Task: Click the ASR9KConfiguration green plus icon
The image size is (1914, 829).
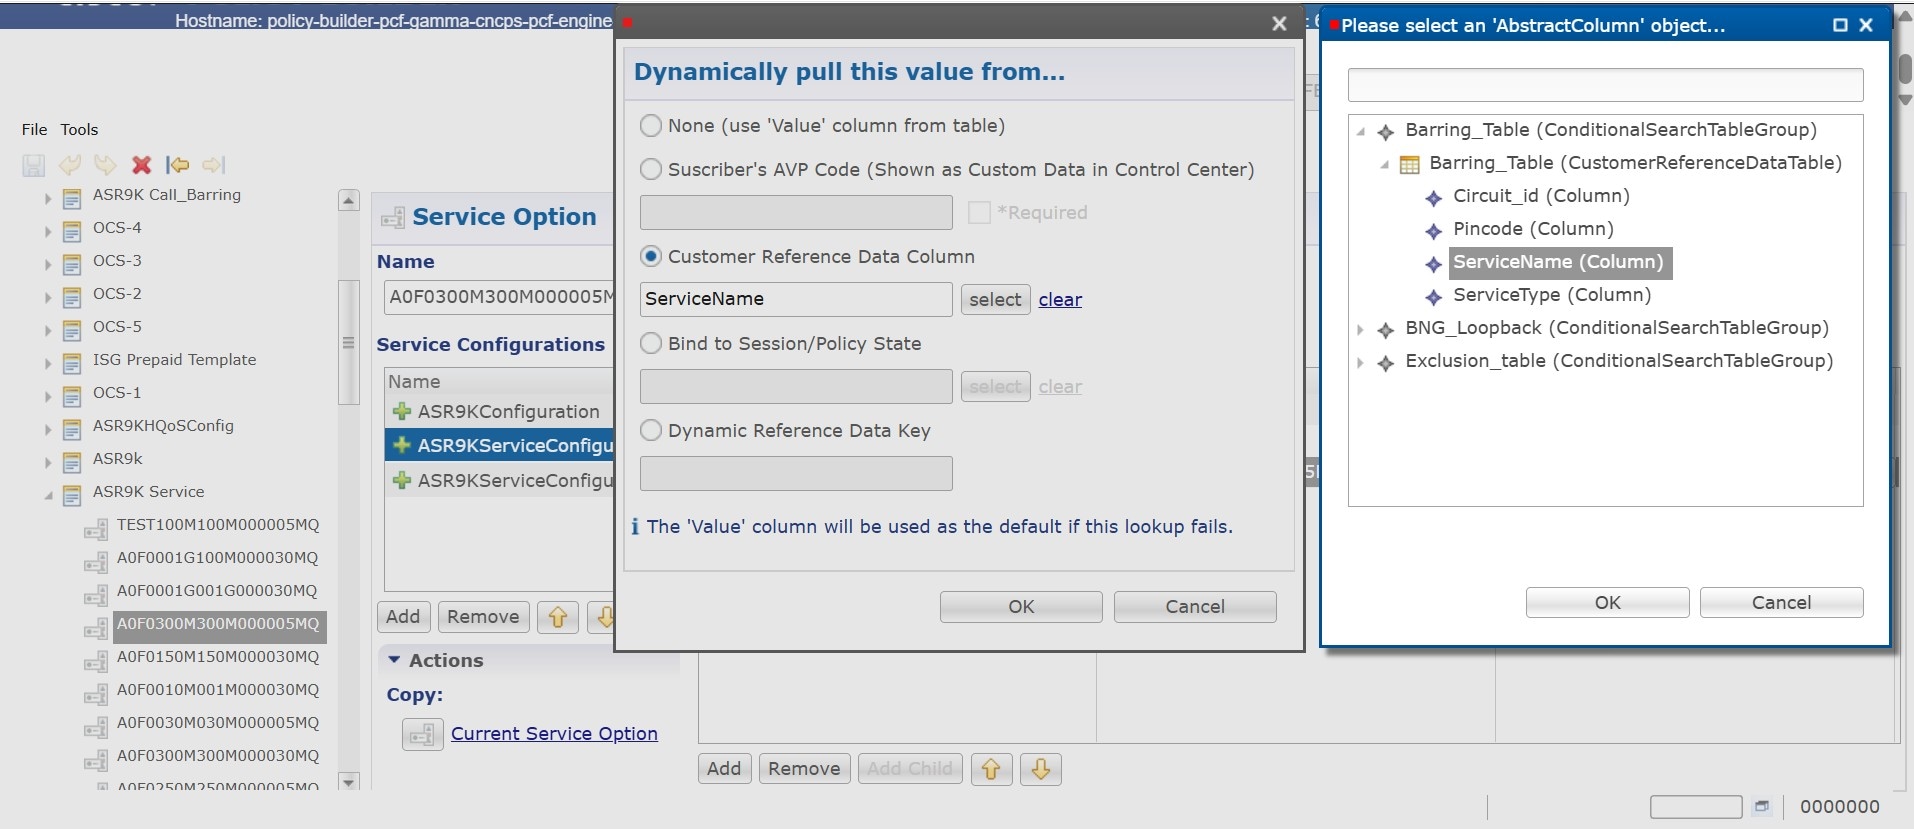Action: point(402,411)
